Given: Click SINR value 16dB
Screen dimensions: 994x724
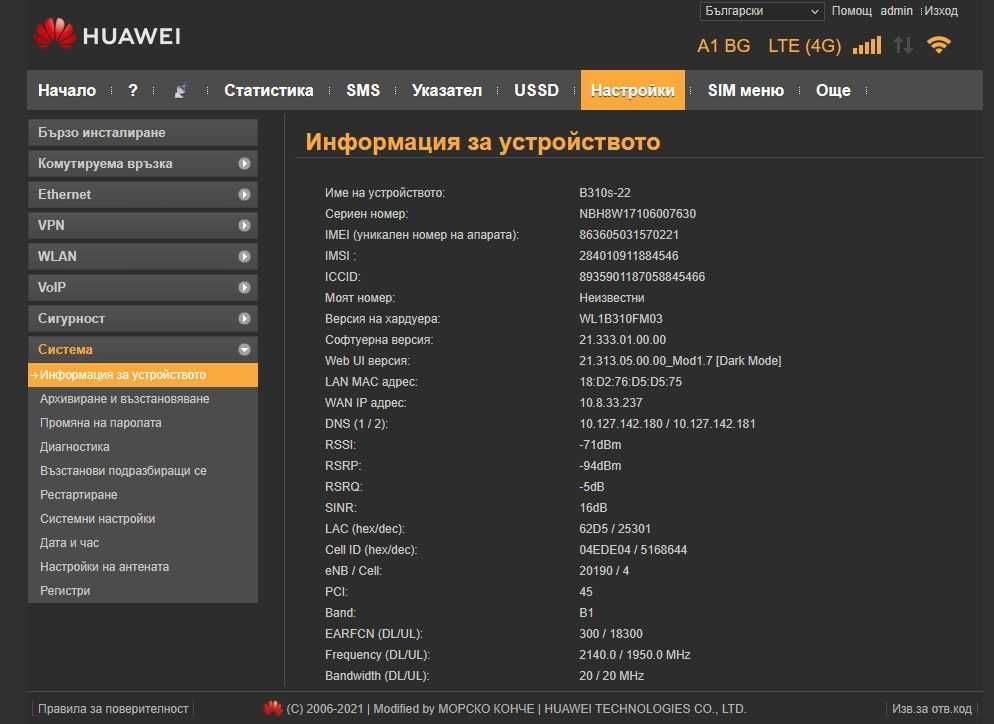Looking at the screenshot, I should coord(593,508).
